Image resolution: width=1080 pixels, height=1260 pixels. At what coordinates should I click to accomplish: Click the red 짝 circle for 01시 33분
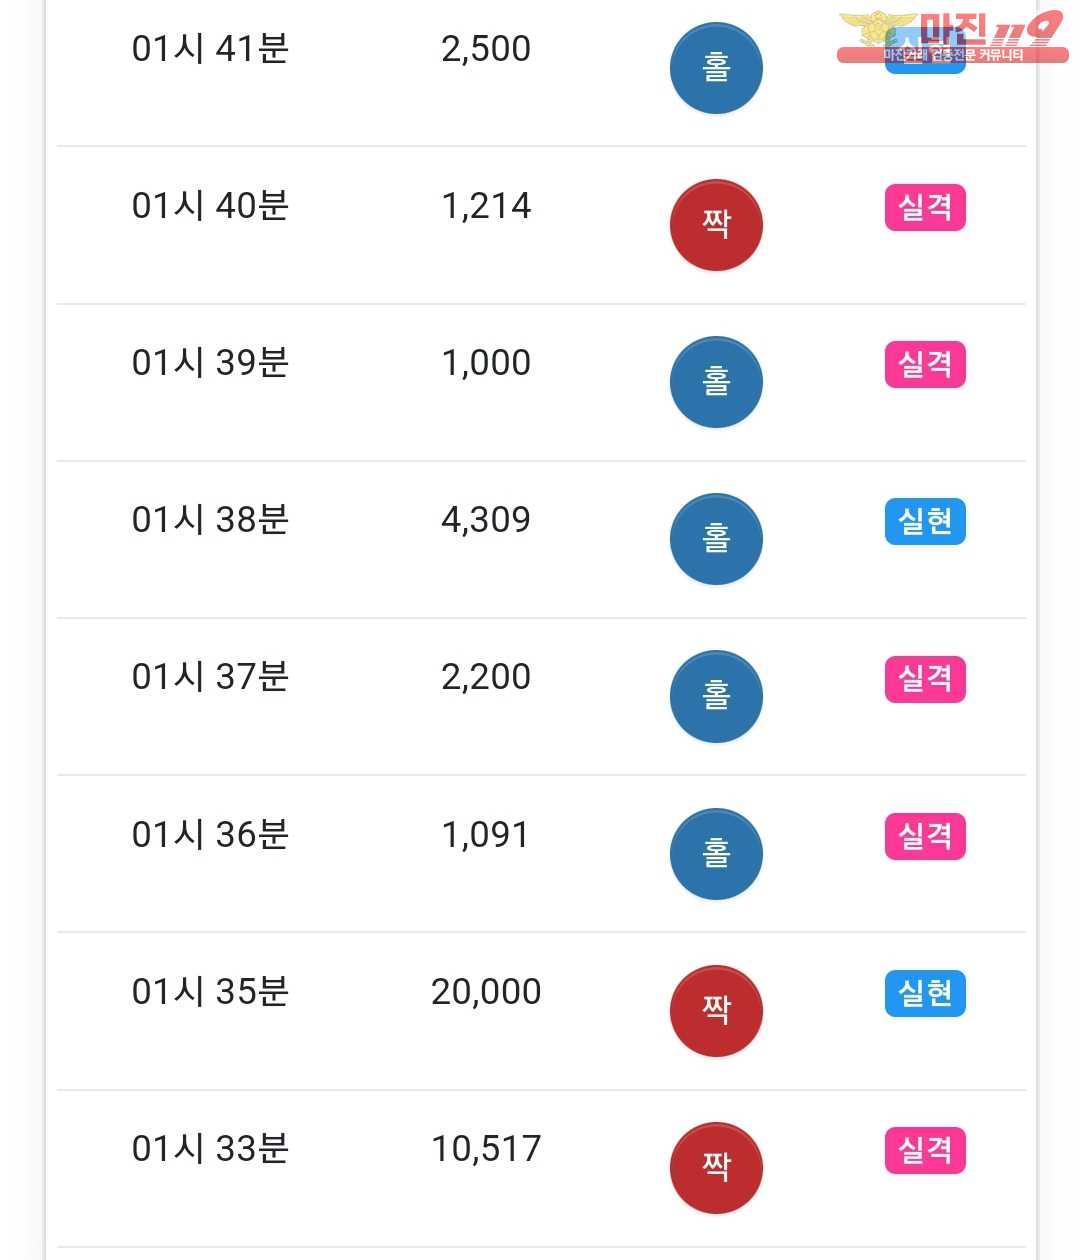[716, 1167]
